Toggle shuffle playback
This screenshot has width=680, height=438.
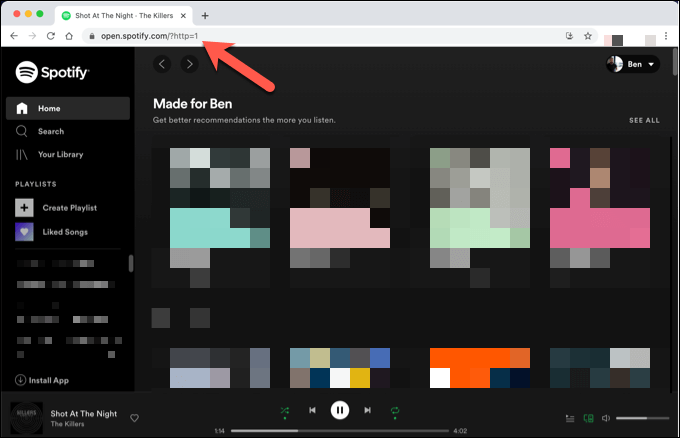pos(285,410)
